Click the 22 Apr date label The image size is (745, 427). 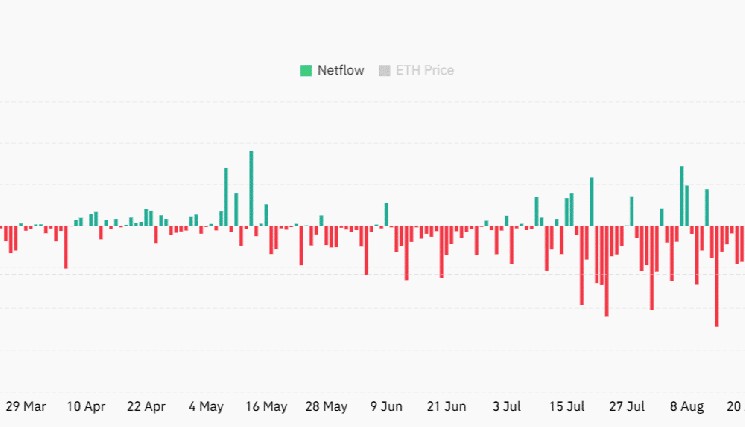pos(146,407)
